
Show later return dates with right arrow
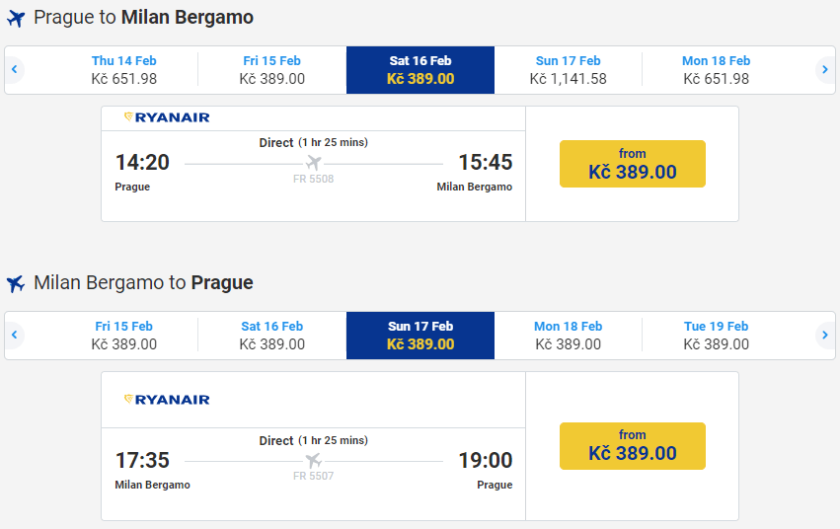click(x=824, y=335)
